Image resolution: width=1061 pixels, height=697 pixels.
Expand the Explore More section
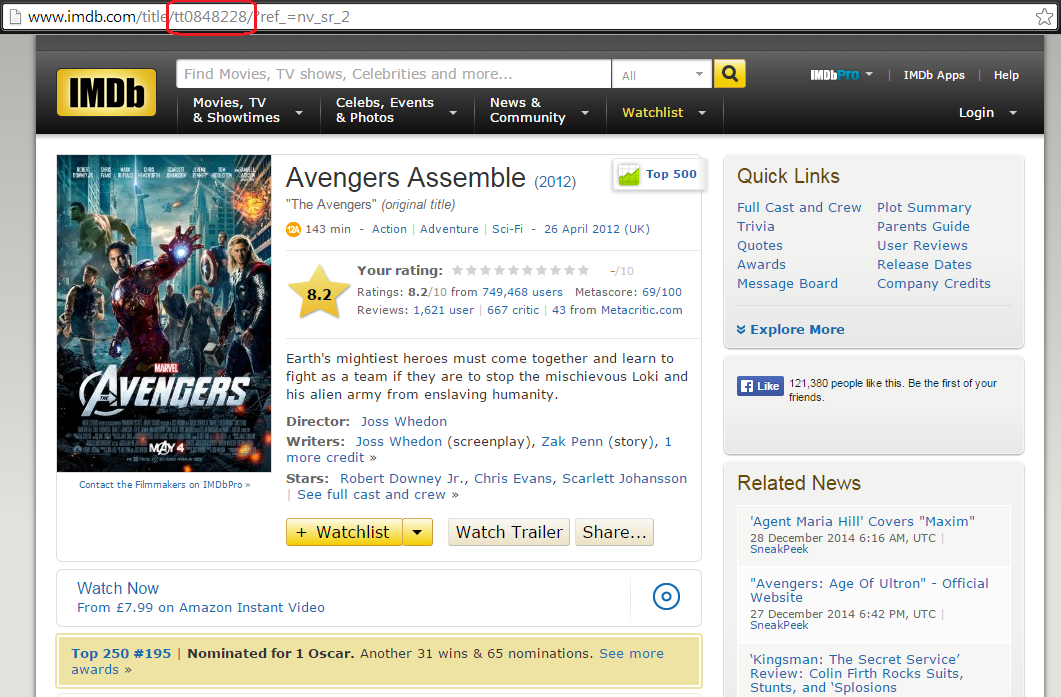click(x=790, y=330)
